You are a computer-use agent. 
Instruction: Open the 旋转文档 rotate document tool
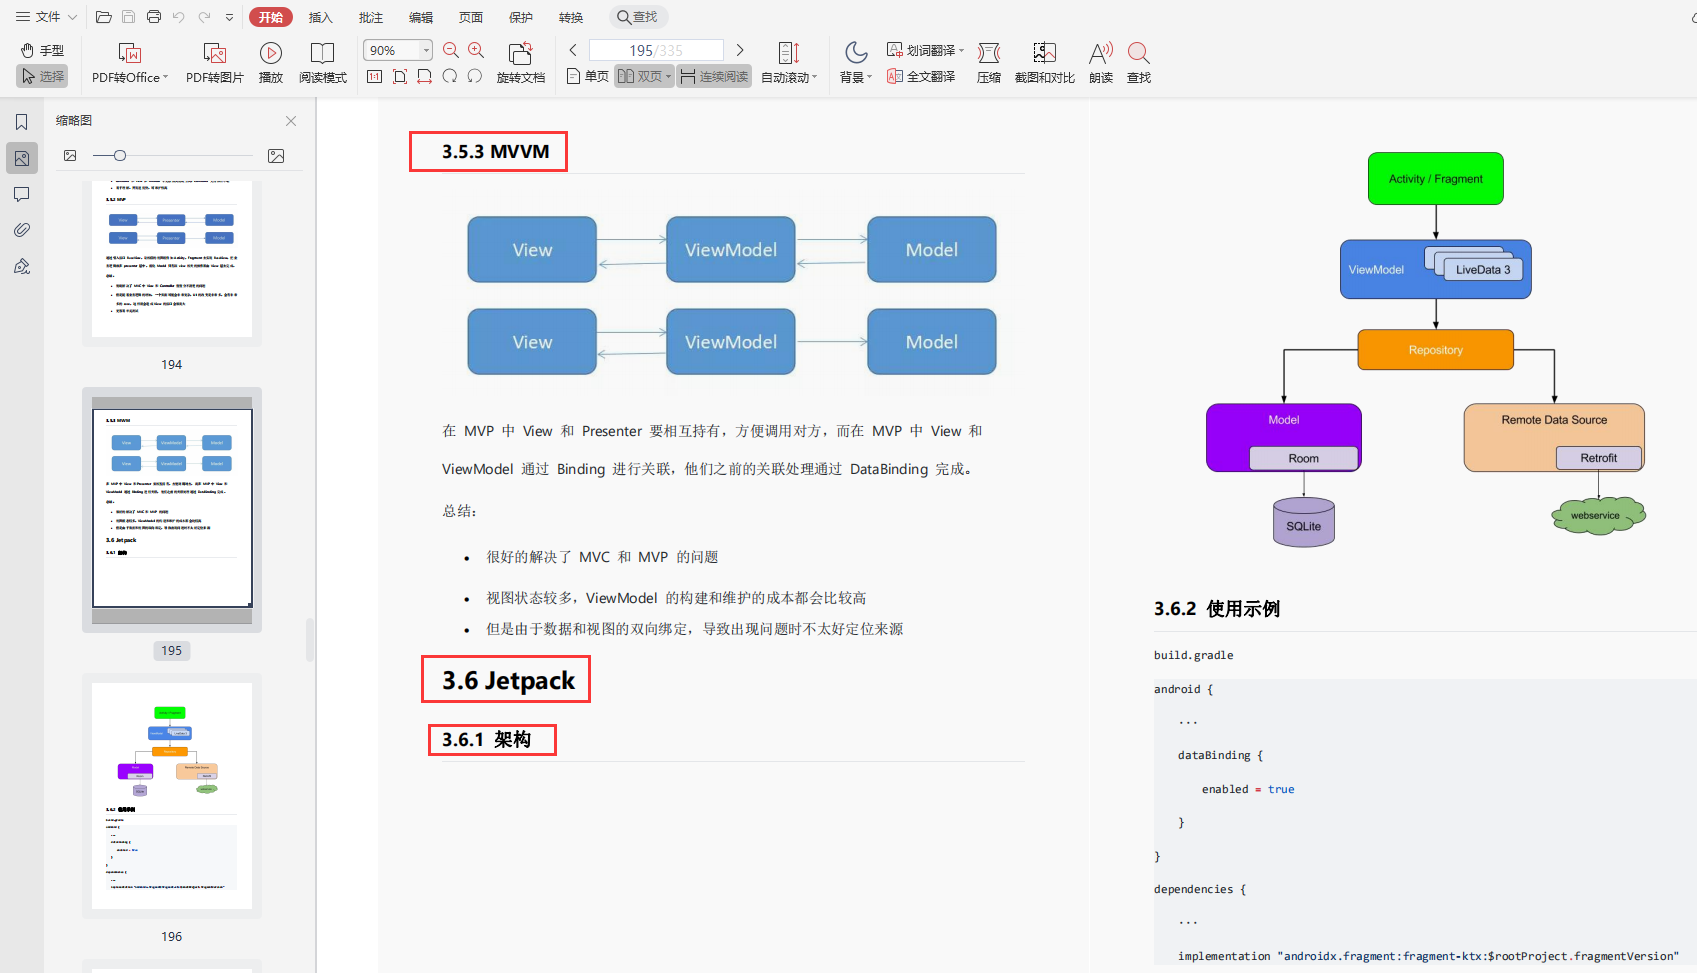point(520,53)
